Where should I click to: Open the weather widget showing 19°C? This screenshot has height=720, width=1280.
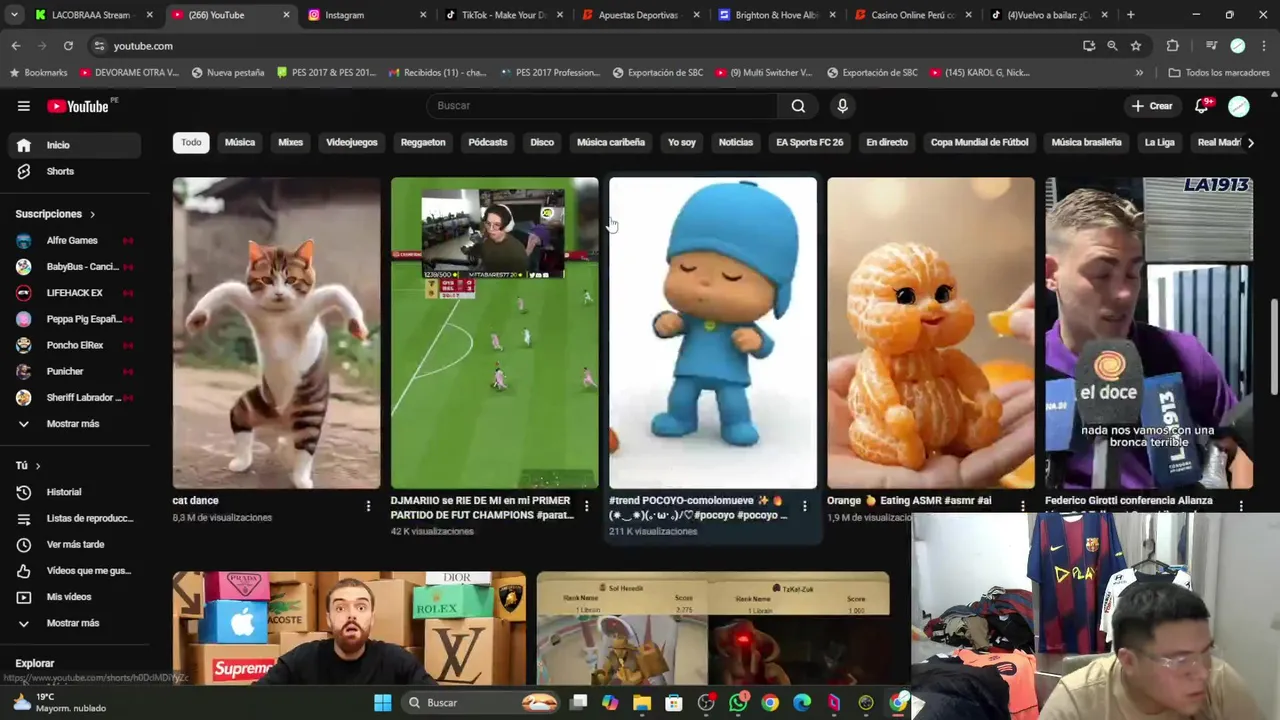click(60, 703)
